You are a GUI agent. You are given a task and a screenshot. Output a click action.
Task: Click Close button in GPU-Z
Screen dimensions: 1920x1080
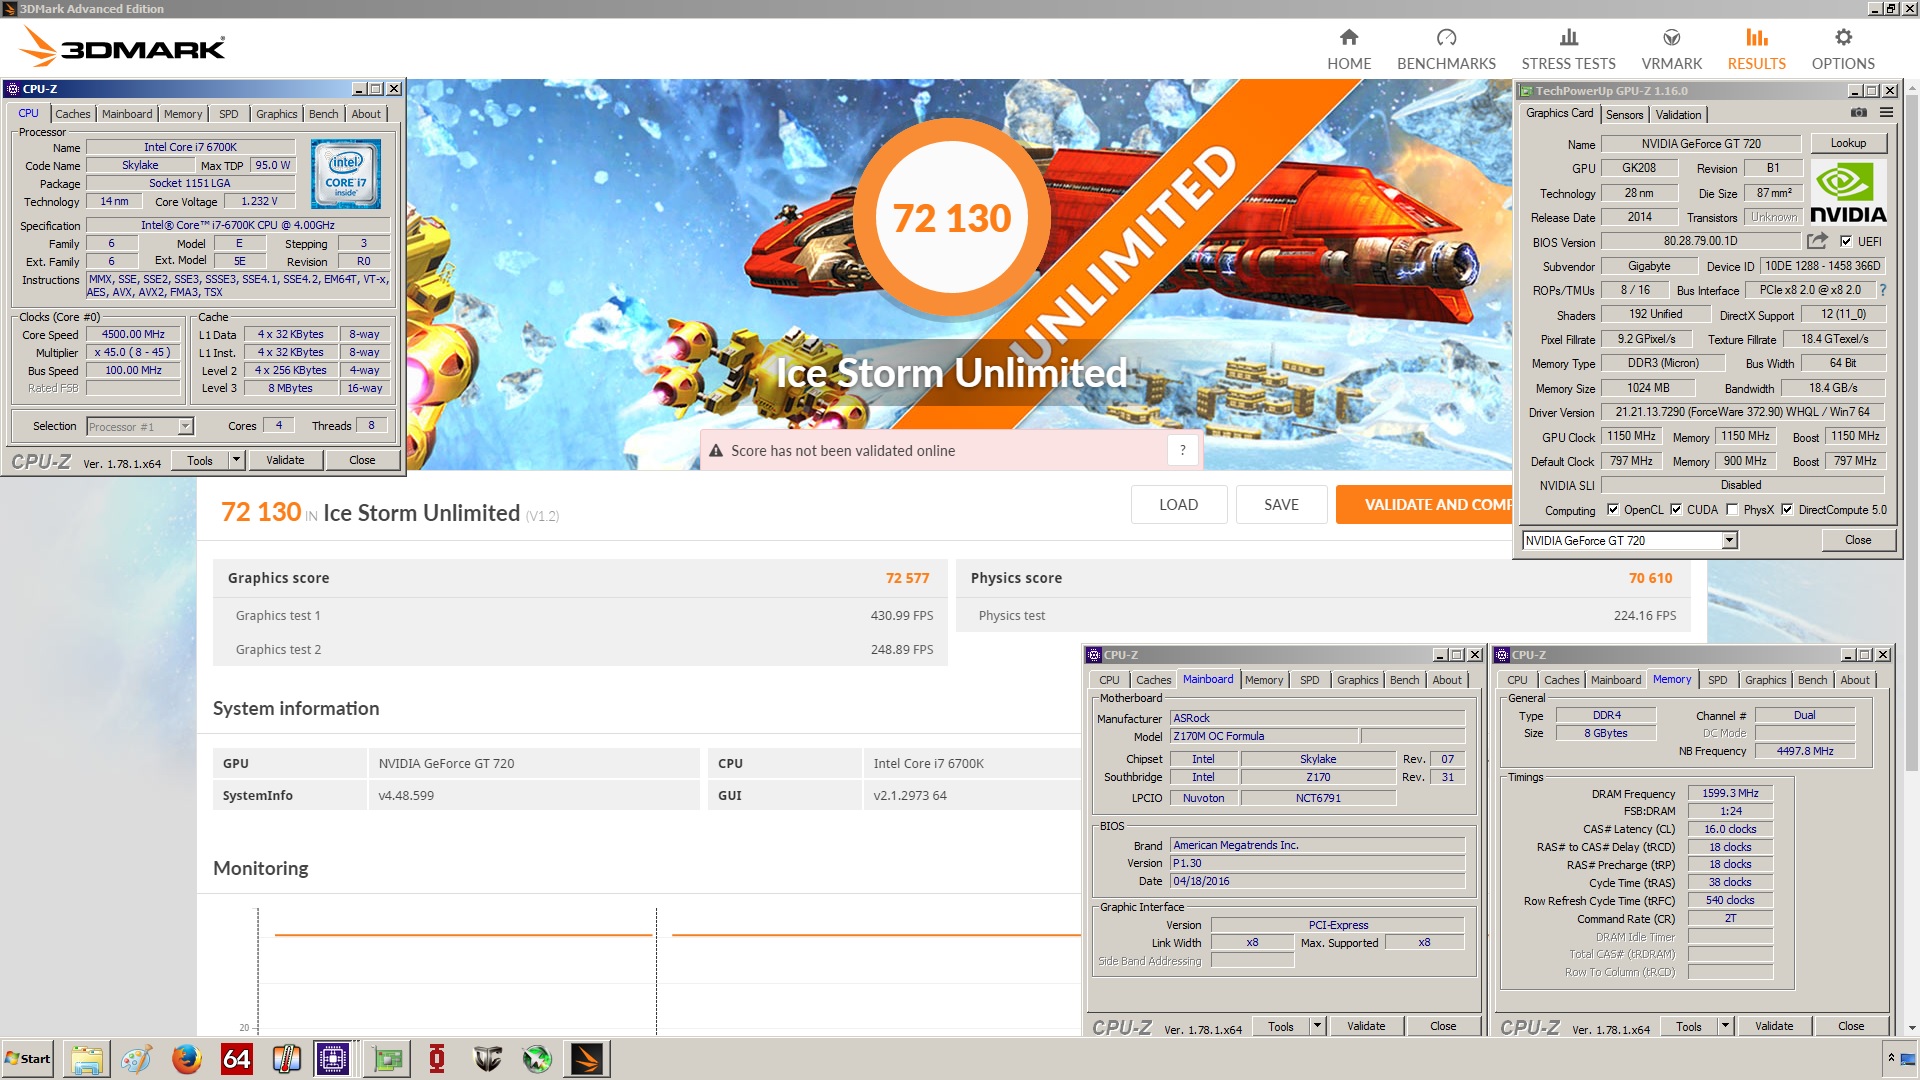pos(1858,540)
